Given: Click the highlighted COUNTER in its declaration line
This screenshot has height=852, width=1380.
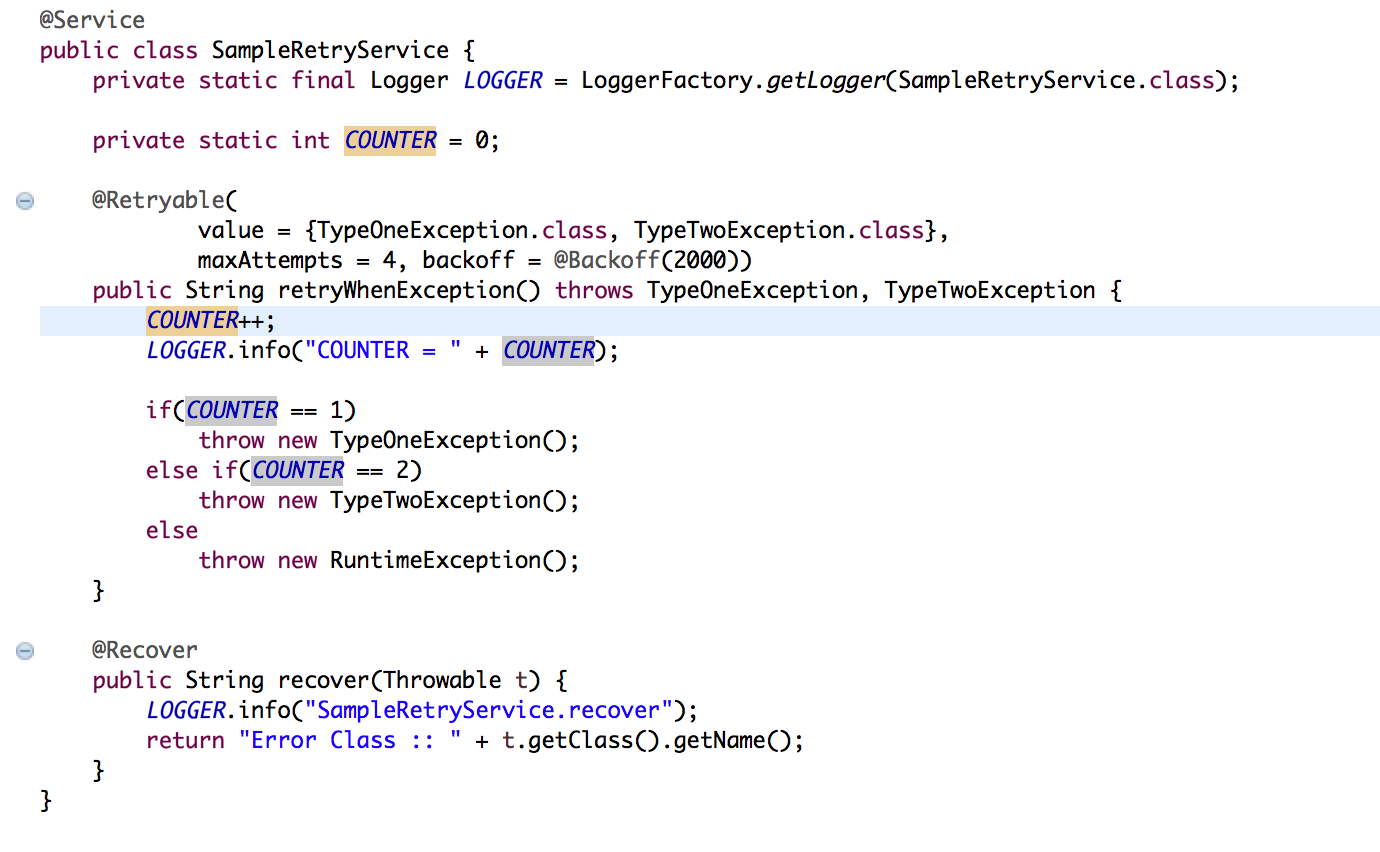Looking at the screenshot, I should pos(391,140).
